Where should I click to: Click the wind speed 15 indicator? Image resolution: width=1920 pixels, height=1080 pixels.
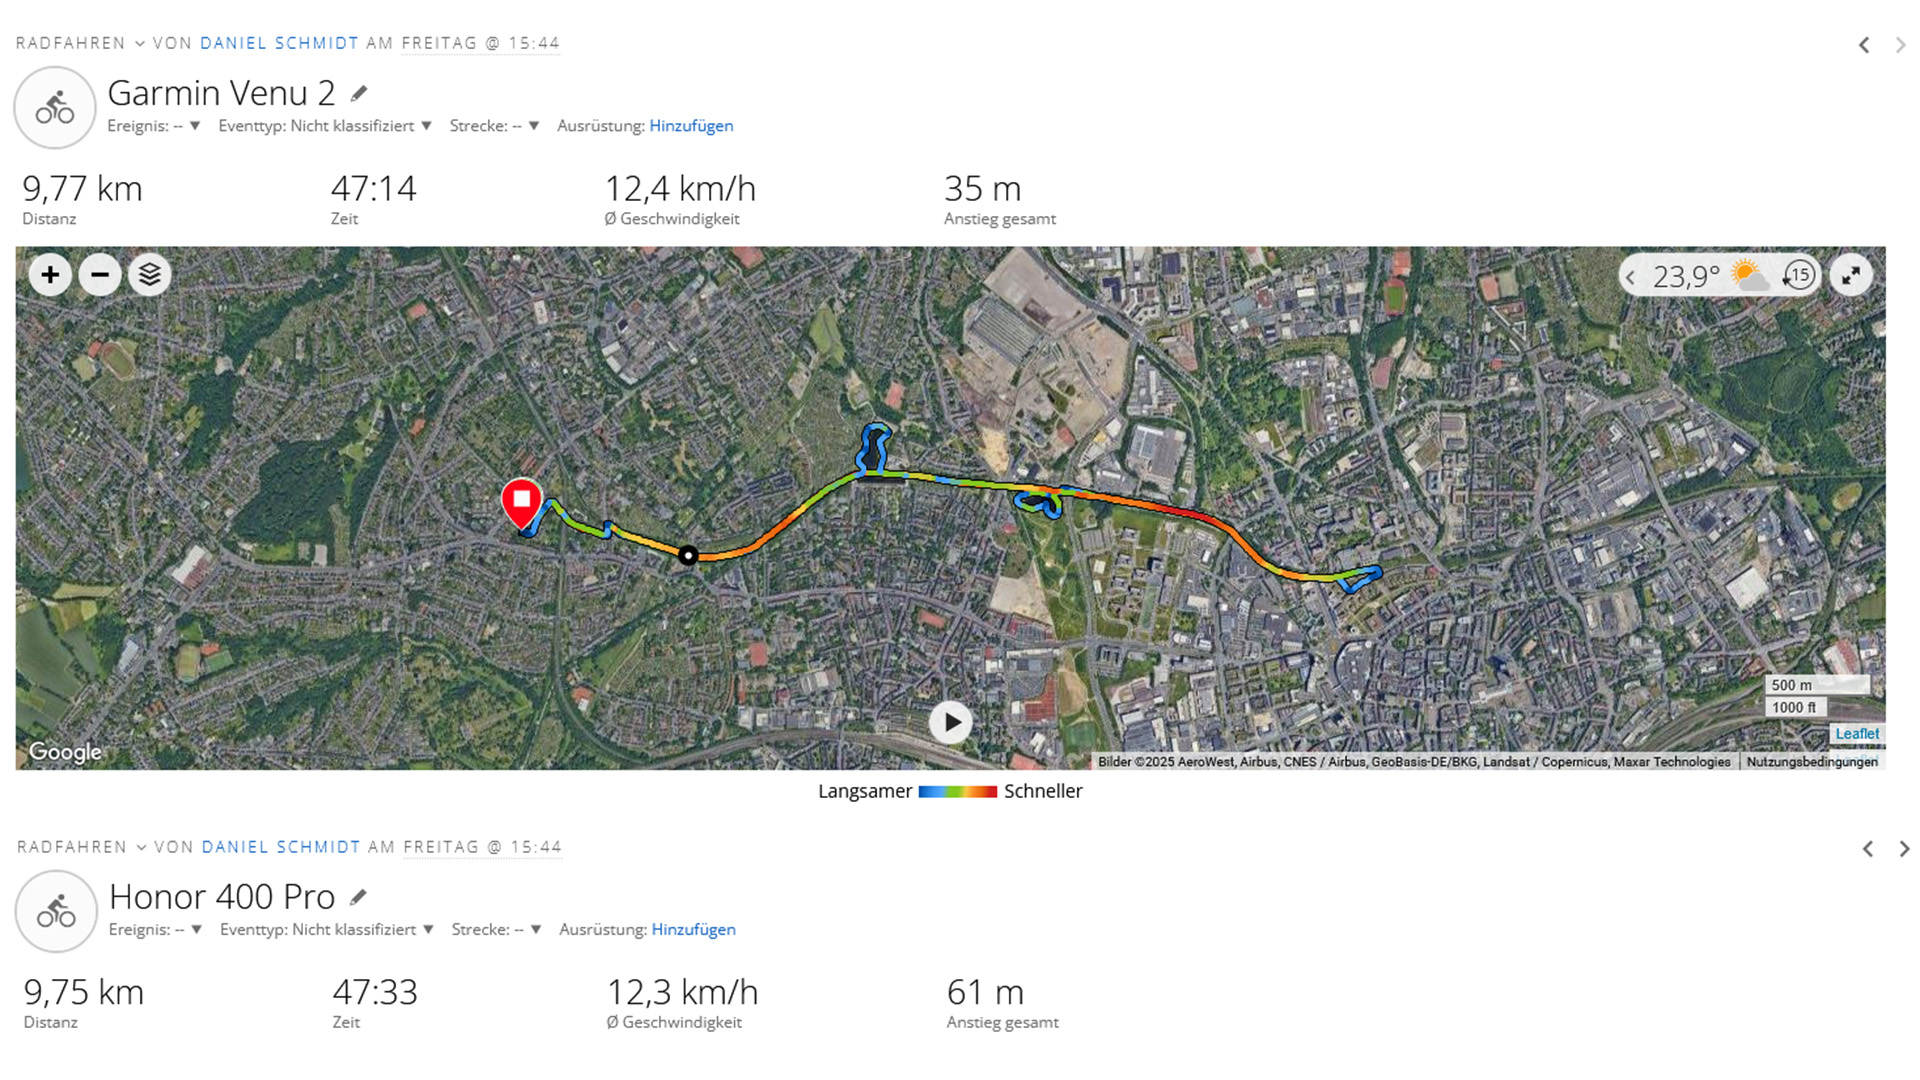[1799, 275]
